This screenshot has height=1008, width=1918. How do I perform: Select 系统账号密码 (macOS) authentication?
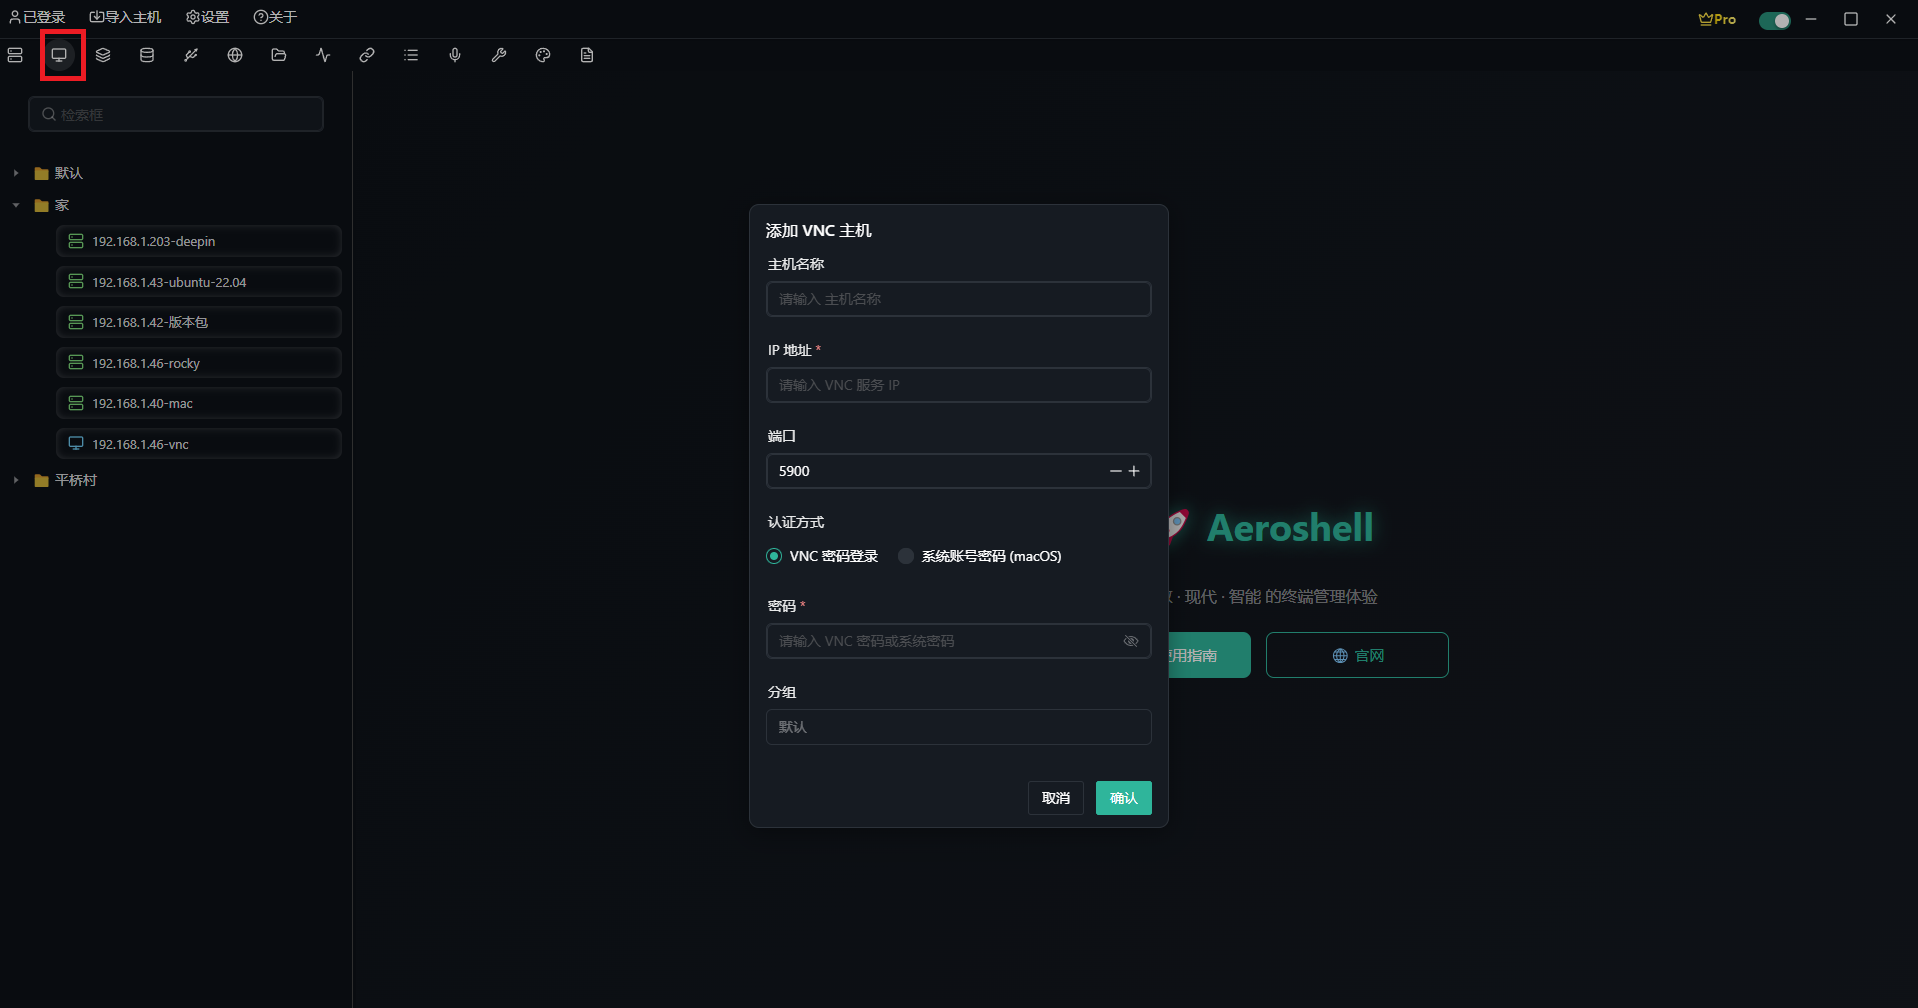click(x=905, y=556)
